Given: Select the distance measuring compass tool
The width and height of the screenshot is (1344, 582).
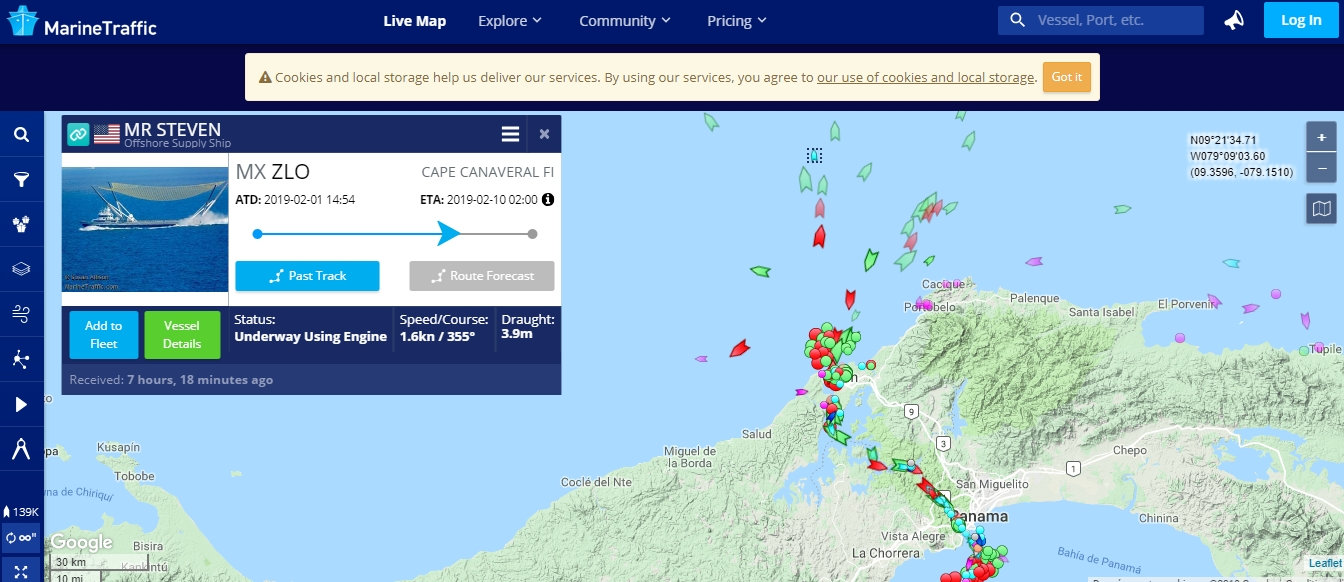Looking at the screenshot, I should 21,449.
